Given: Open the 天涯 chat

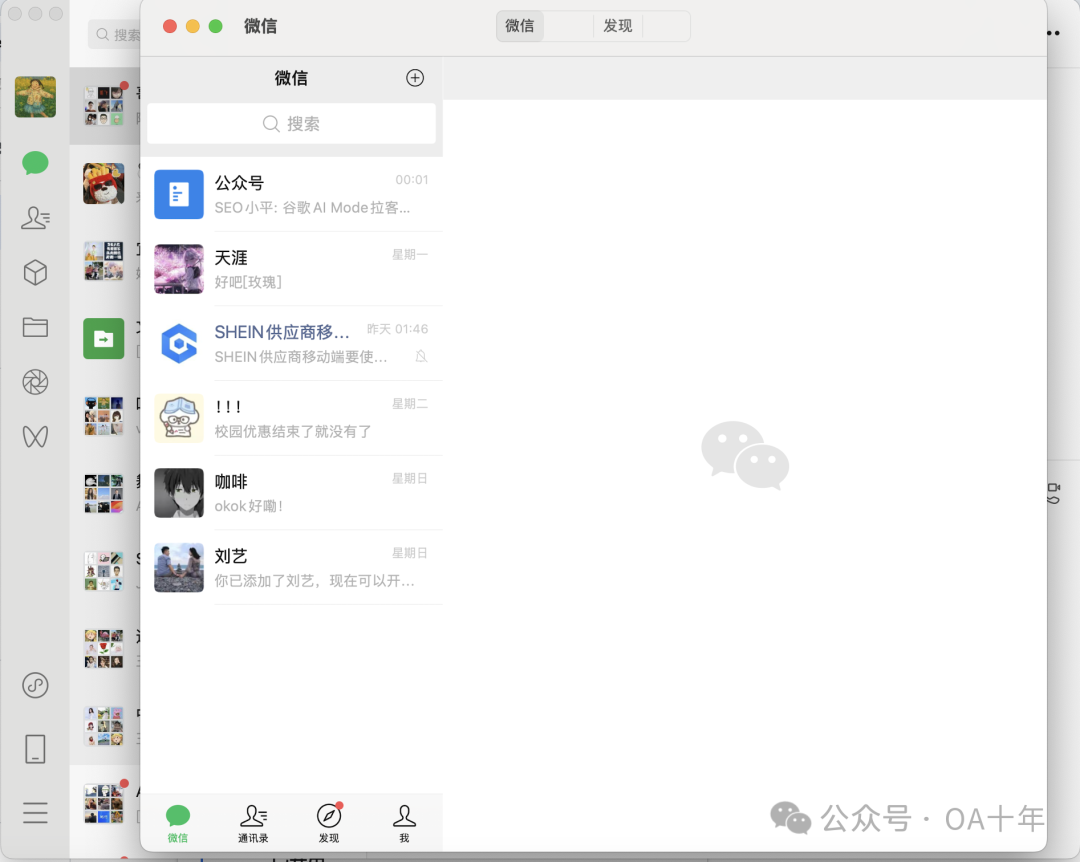Looking at the screenshot, I should coord(291,269).
